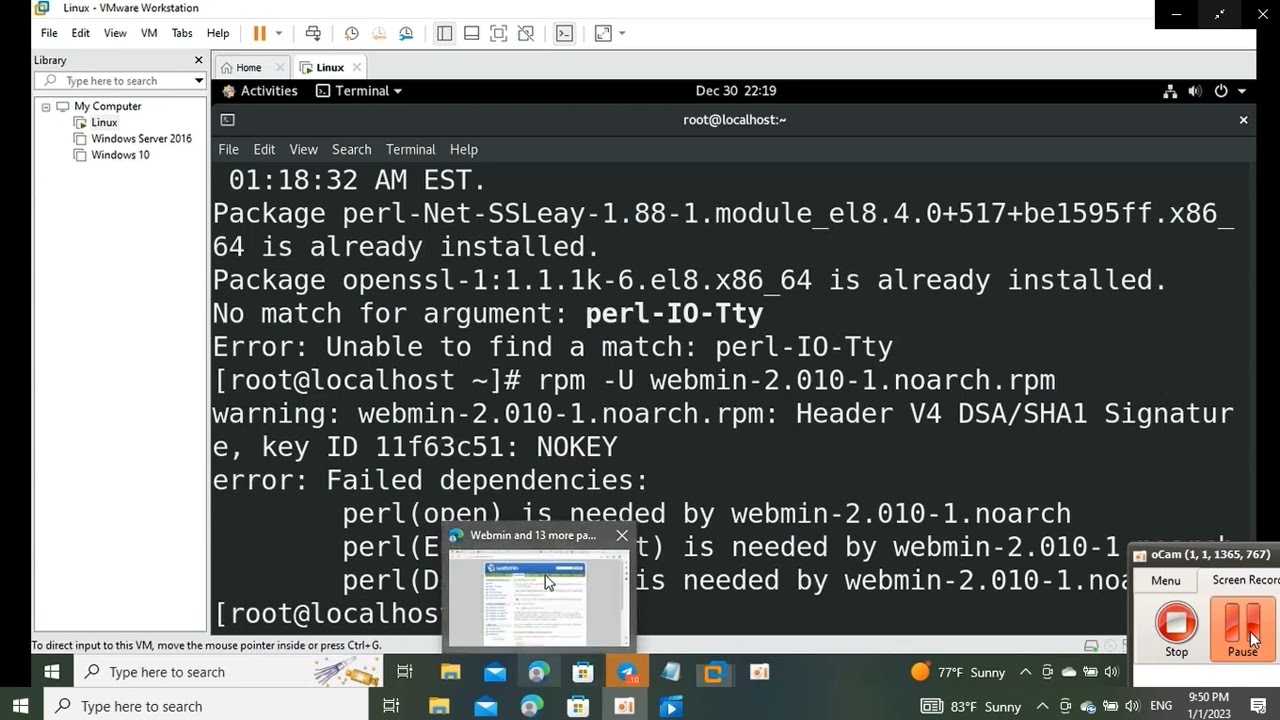Click ENG language indicator
The image size is (1280, 720).
pyautogui.click(x=1161, y=706)
